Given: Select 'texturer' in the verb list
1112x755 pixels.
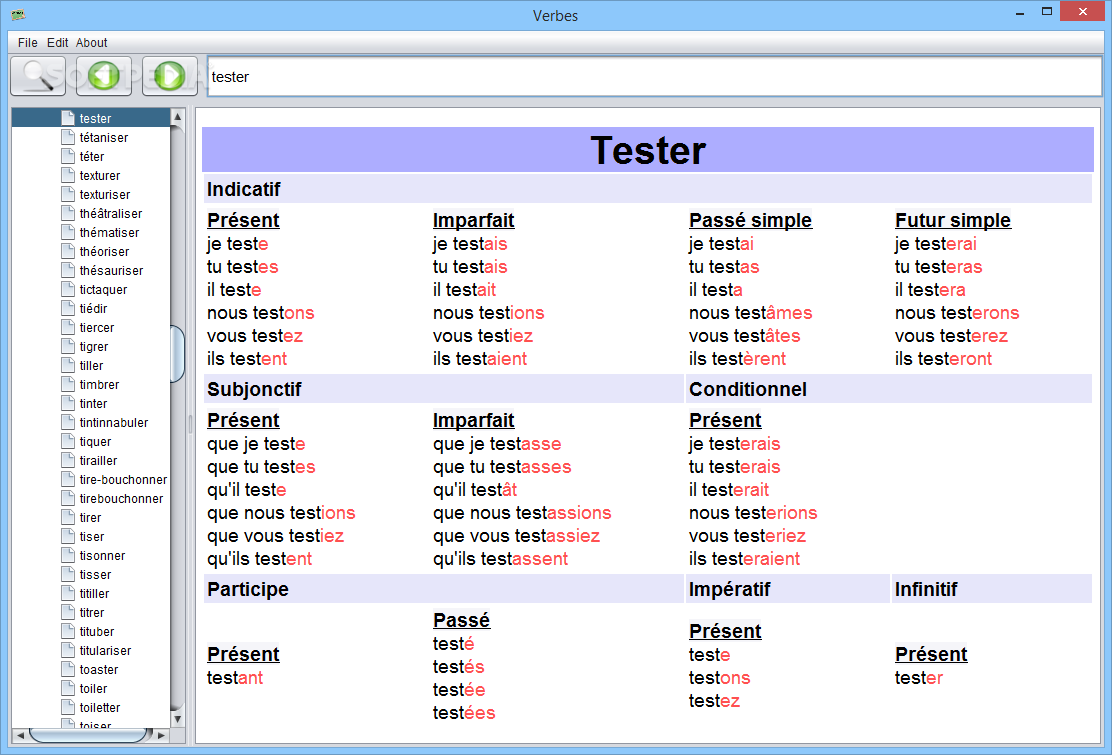Looking at the screenshot, I should [99, 176].
